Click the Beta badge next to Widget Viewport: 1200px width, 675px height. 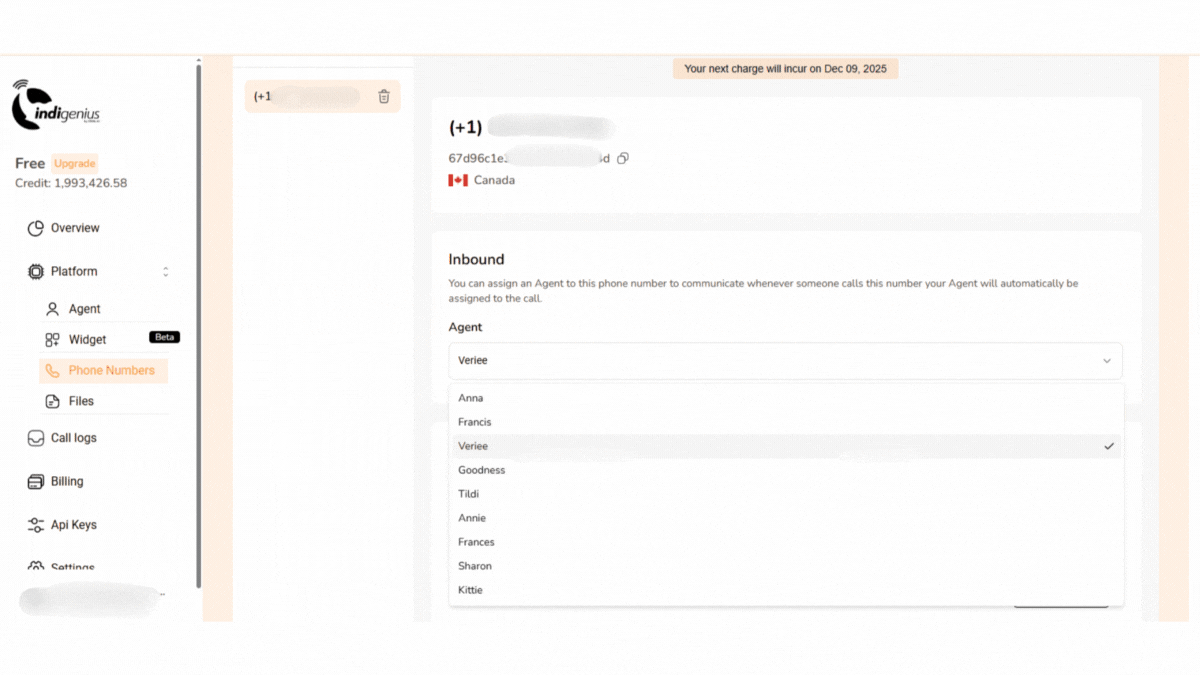click(165, 337)
